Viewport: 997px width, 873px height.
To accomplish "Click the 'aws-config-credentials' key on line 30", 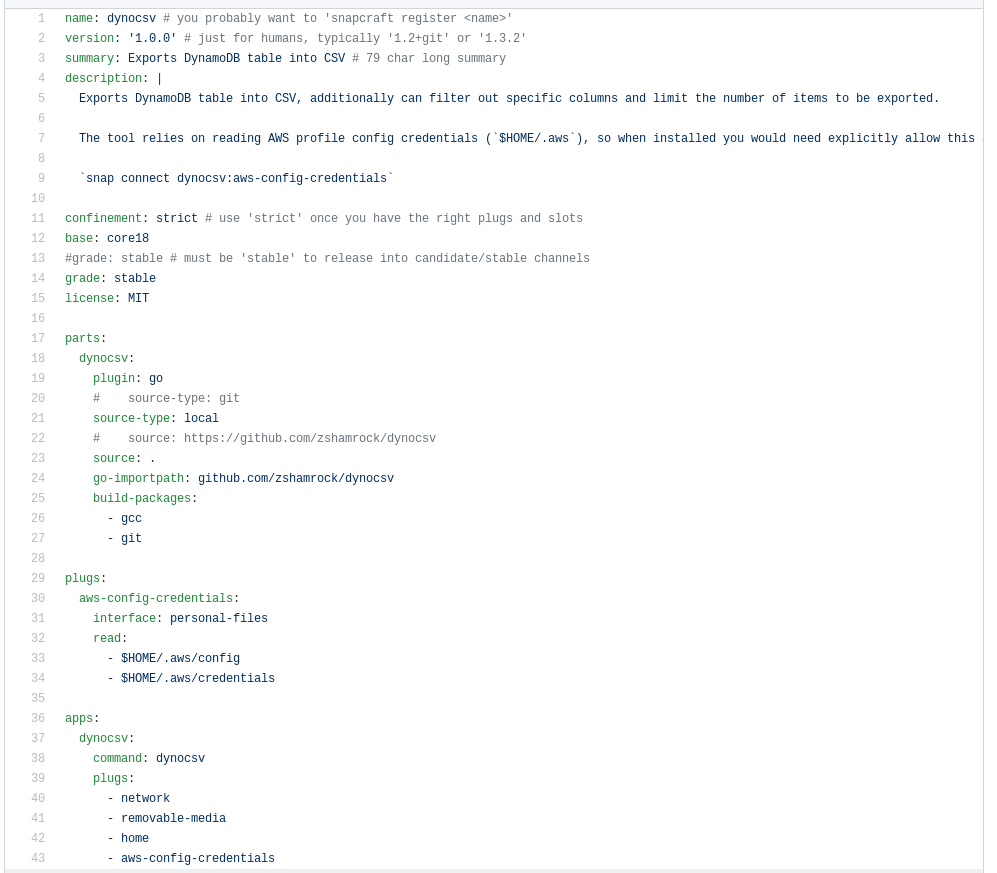I will 156,598.
